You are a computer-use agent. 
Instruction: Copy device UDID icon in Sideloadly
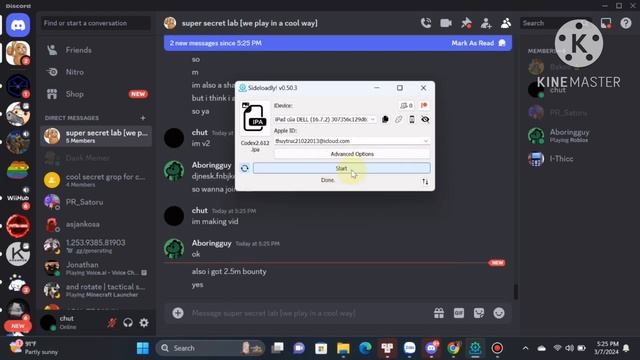tap(385, 119)
